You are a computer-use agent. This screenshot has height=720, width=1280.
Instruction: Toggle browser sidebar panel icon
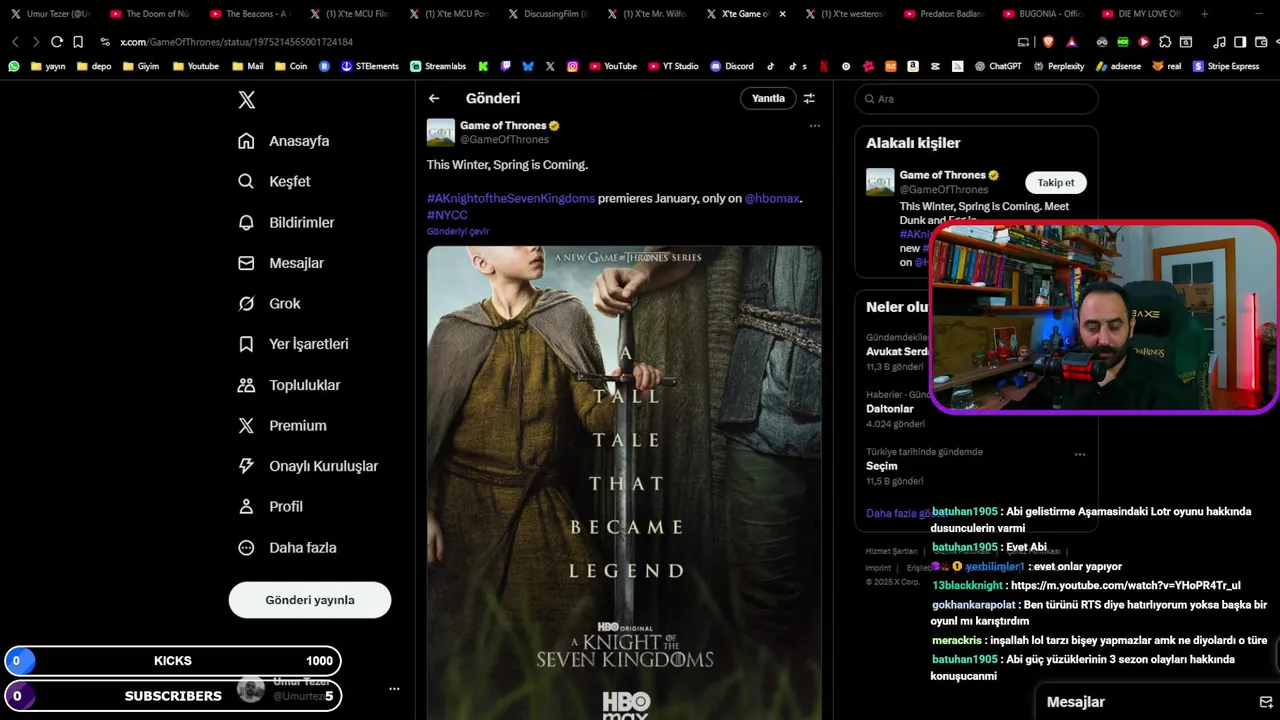click(x=1240, y=42)
